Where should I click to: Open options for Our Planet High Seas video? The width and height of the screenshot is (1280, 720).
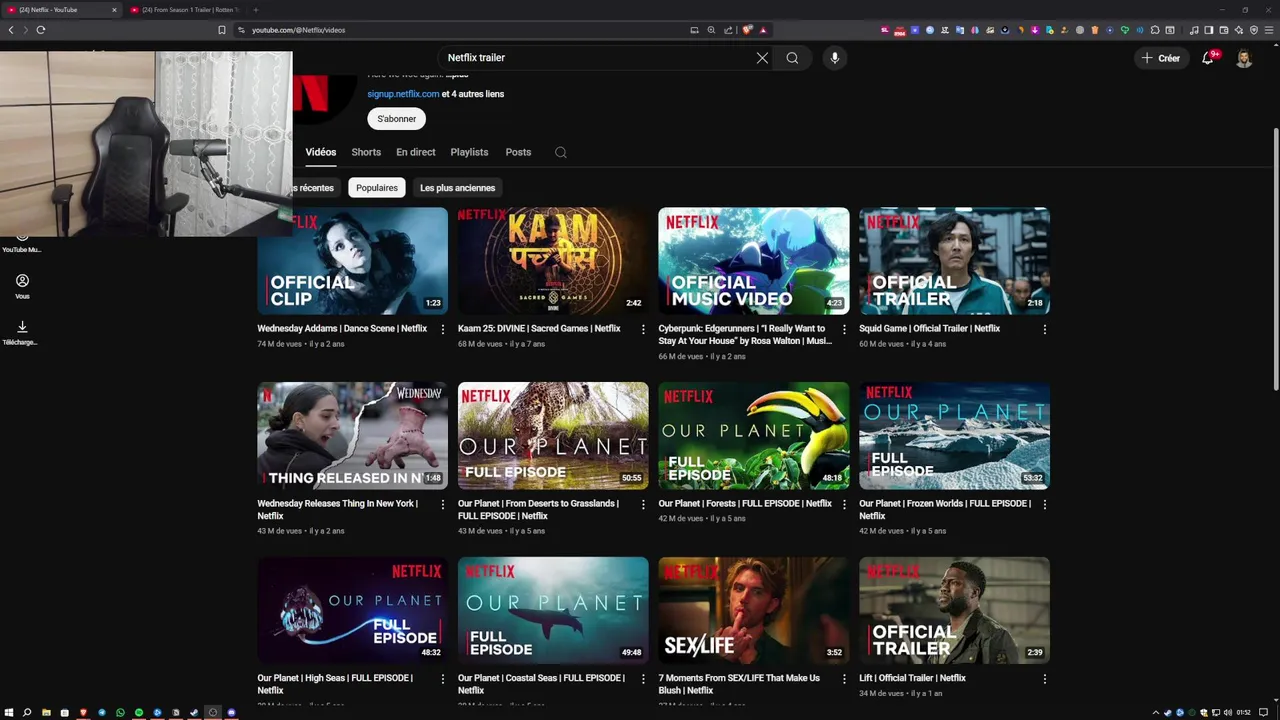point(443,679)
